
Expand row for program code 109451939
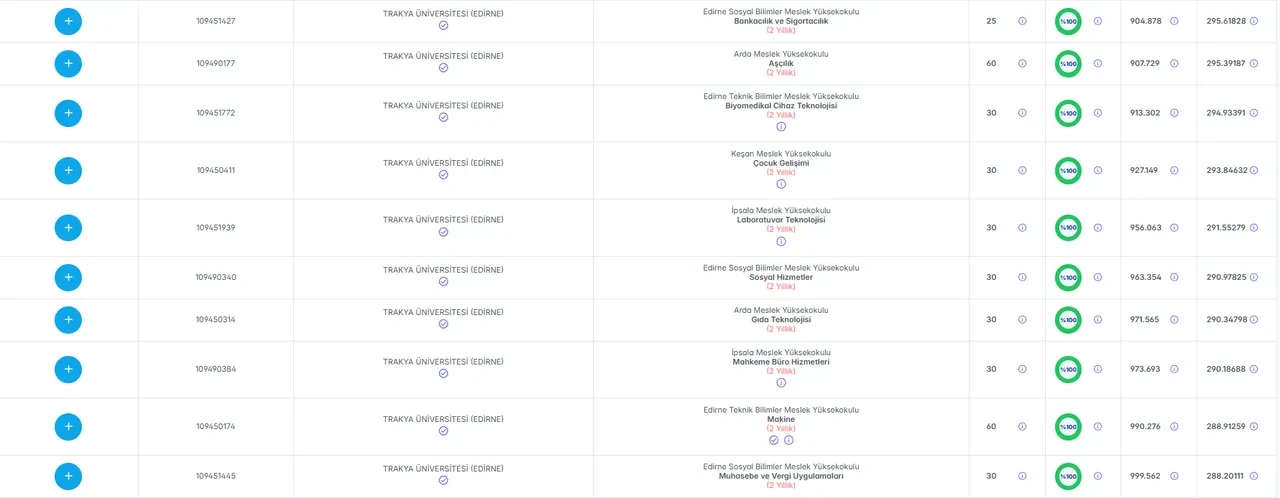[x=68, y=227]
